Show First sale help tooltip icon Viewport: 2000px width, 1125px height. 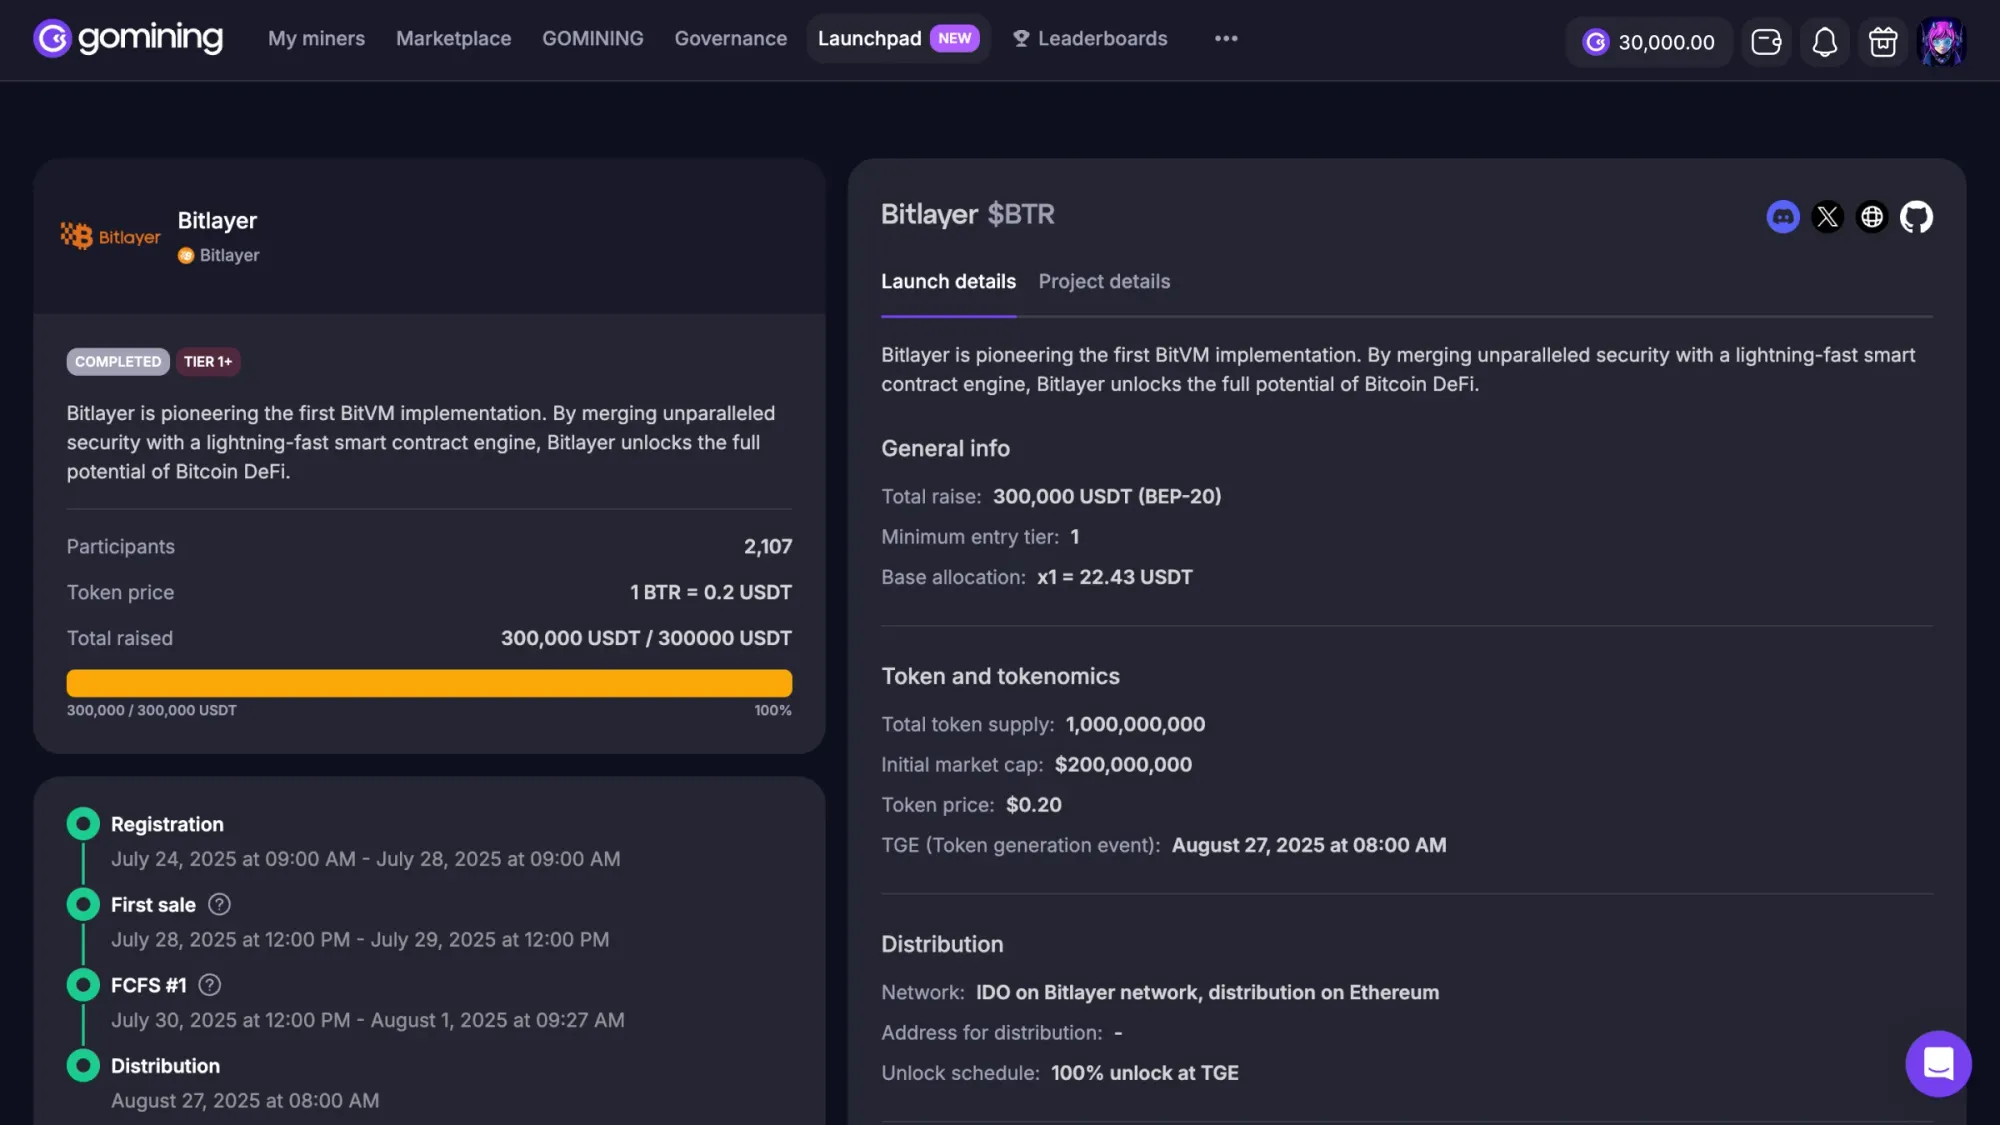(x=219, y=904)
